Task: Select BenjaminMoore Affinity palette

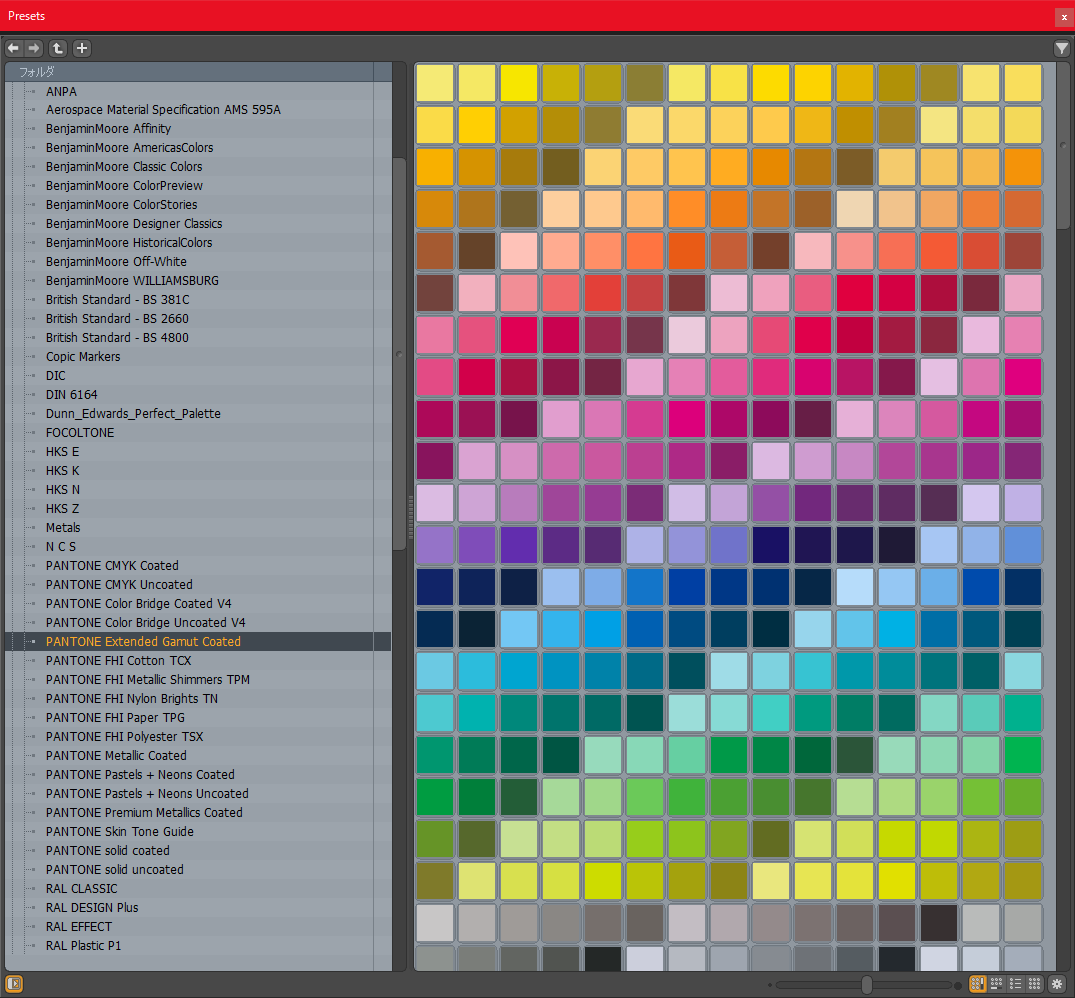Action: pyautogui.click(x=108, y=129)
